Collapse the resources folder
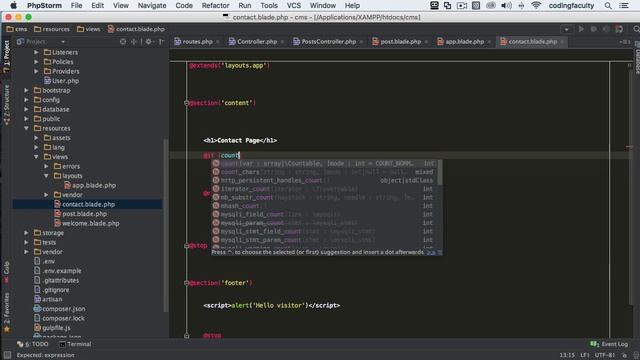This screenshot has height=360, width=640. pos(27,128)
